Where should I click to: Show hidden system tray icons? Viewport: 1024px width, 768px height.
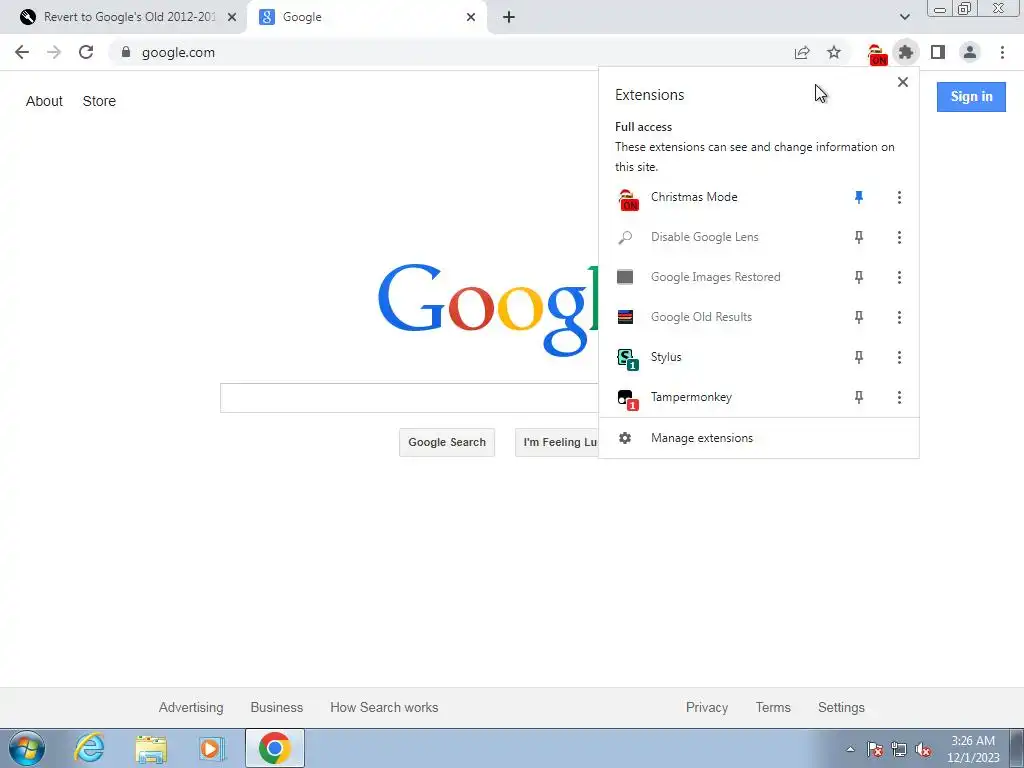(x=850, y=749)
